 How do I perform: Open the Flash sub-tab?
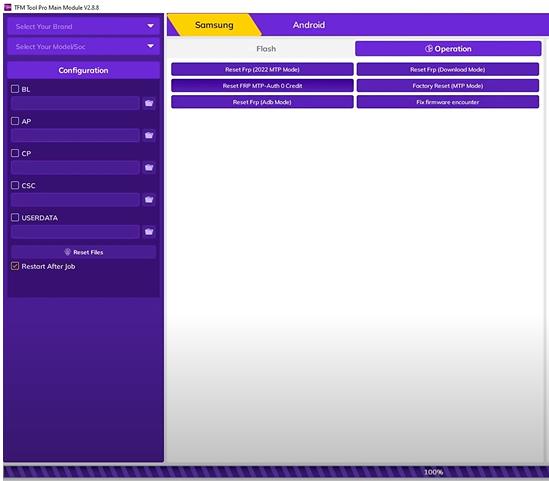[x=266, y=49]
